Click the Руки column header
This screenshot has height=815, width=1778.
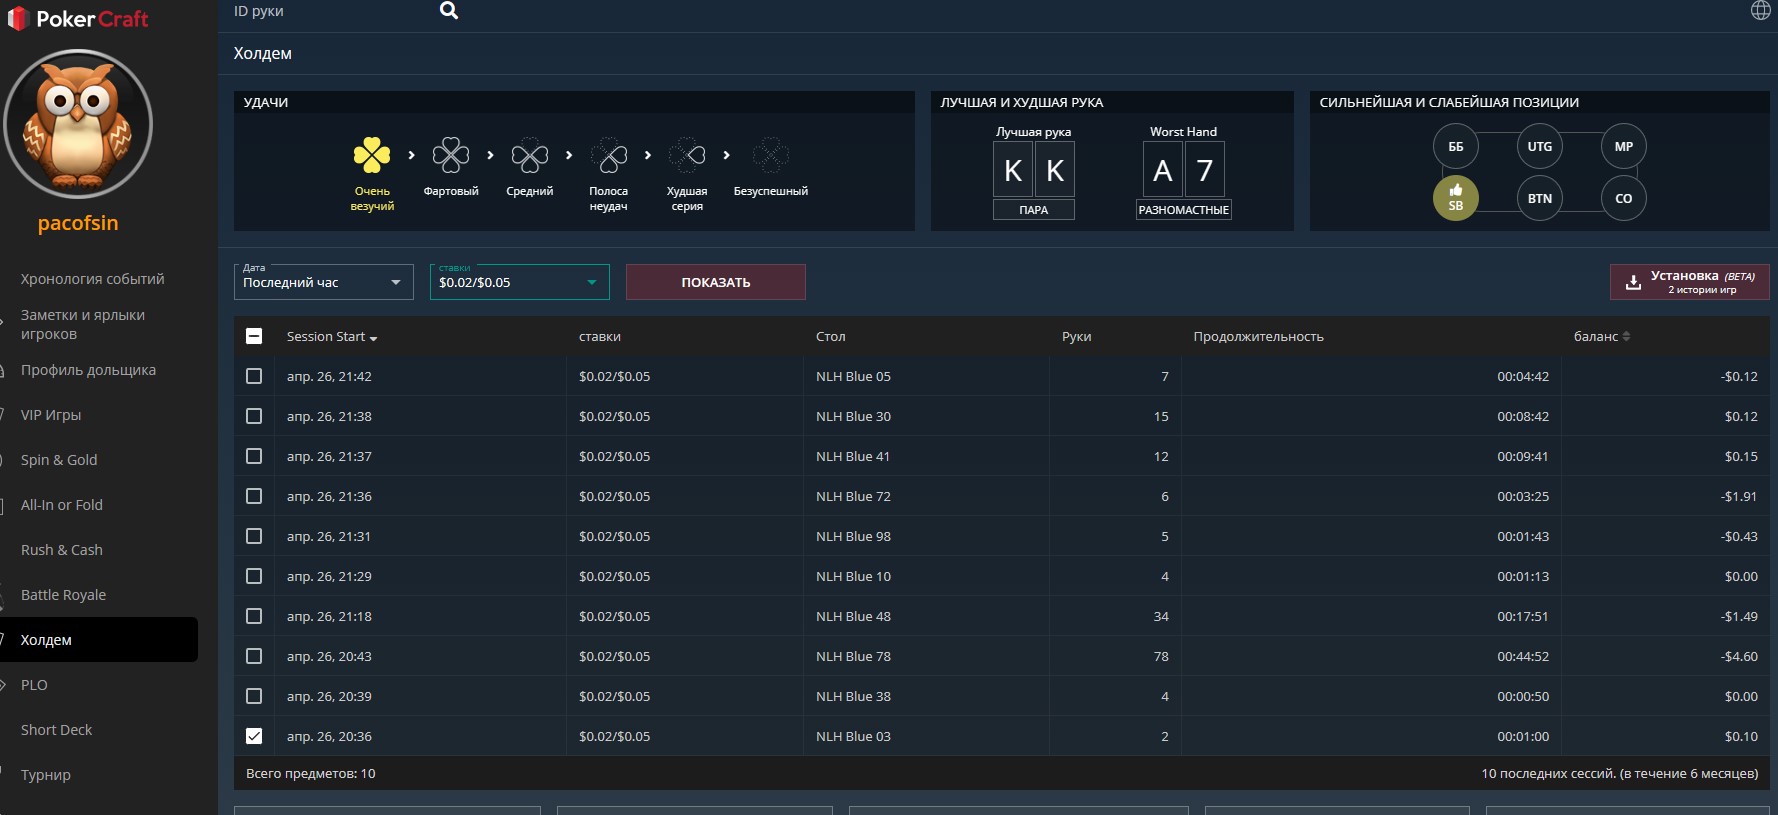1076,337
